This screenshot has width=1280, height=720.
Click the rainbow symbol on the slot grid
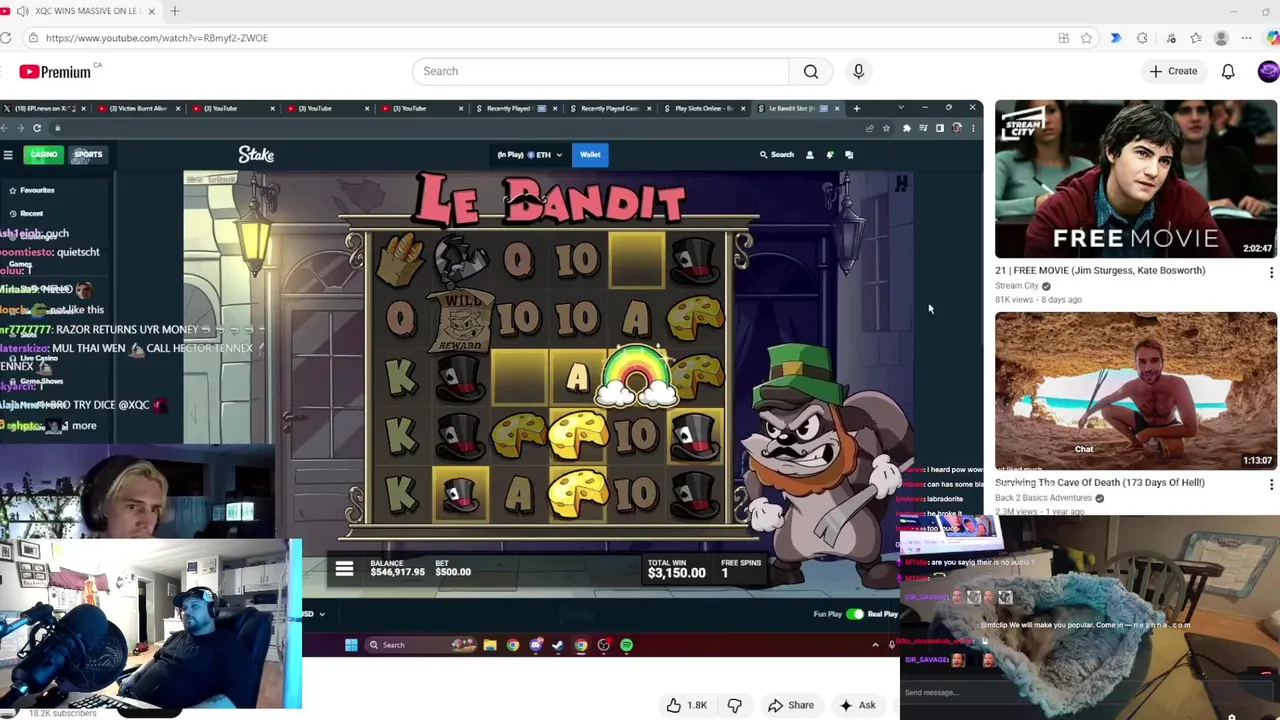pyautogui.click(x=636, y=378)
